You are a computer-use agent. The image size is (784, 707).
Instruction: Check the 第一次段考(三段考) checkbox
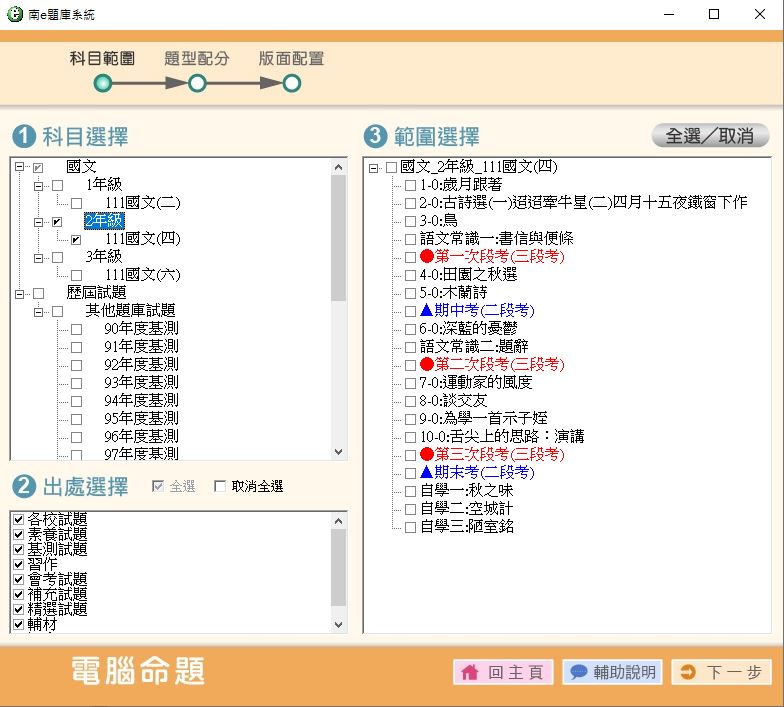[410, 258]
